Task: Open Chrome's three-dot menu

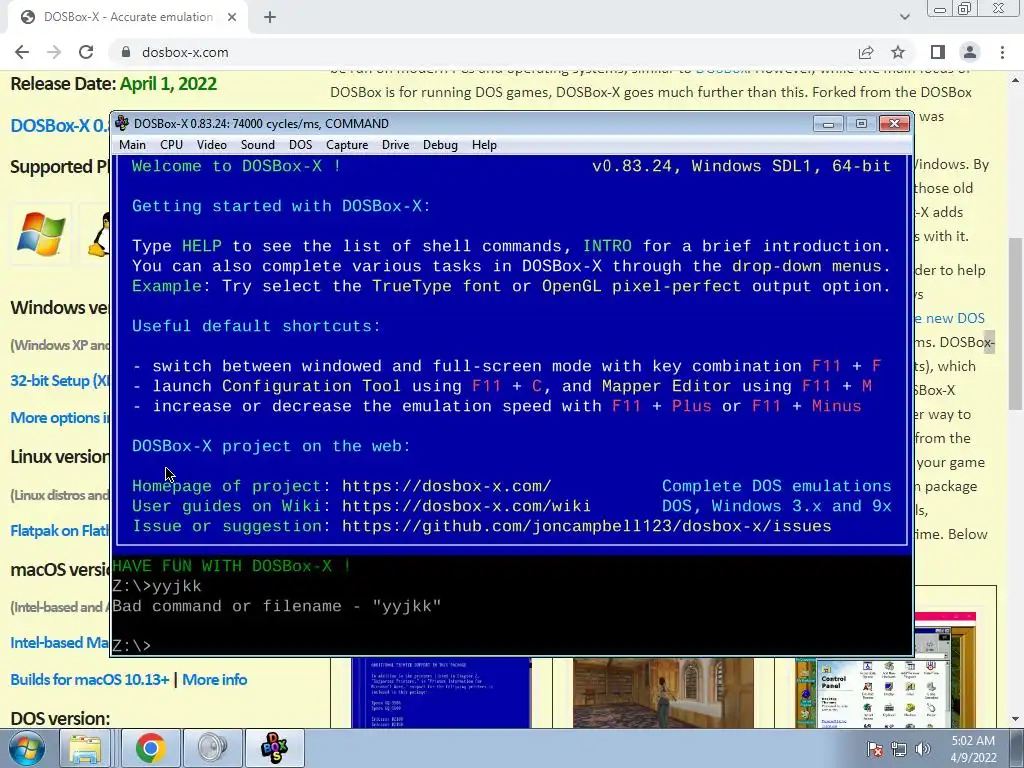Action: [x=1002, y=52]
